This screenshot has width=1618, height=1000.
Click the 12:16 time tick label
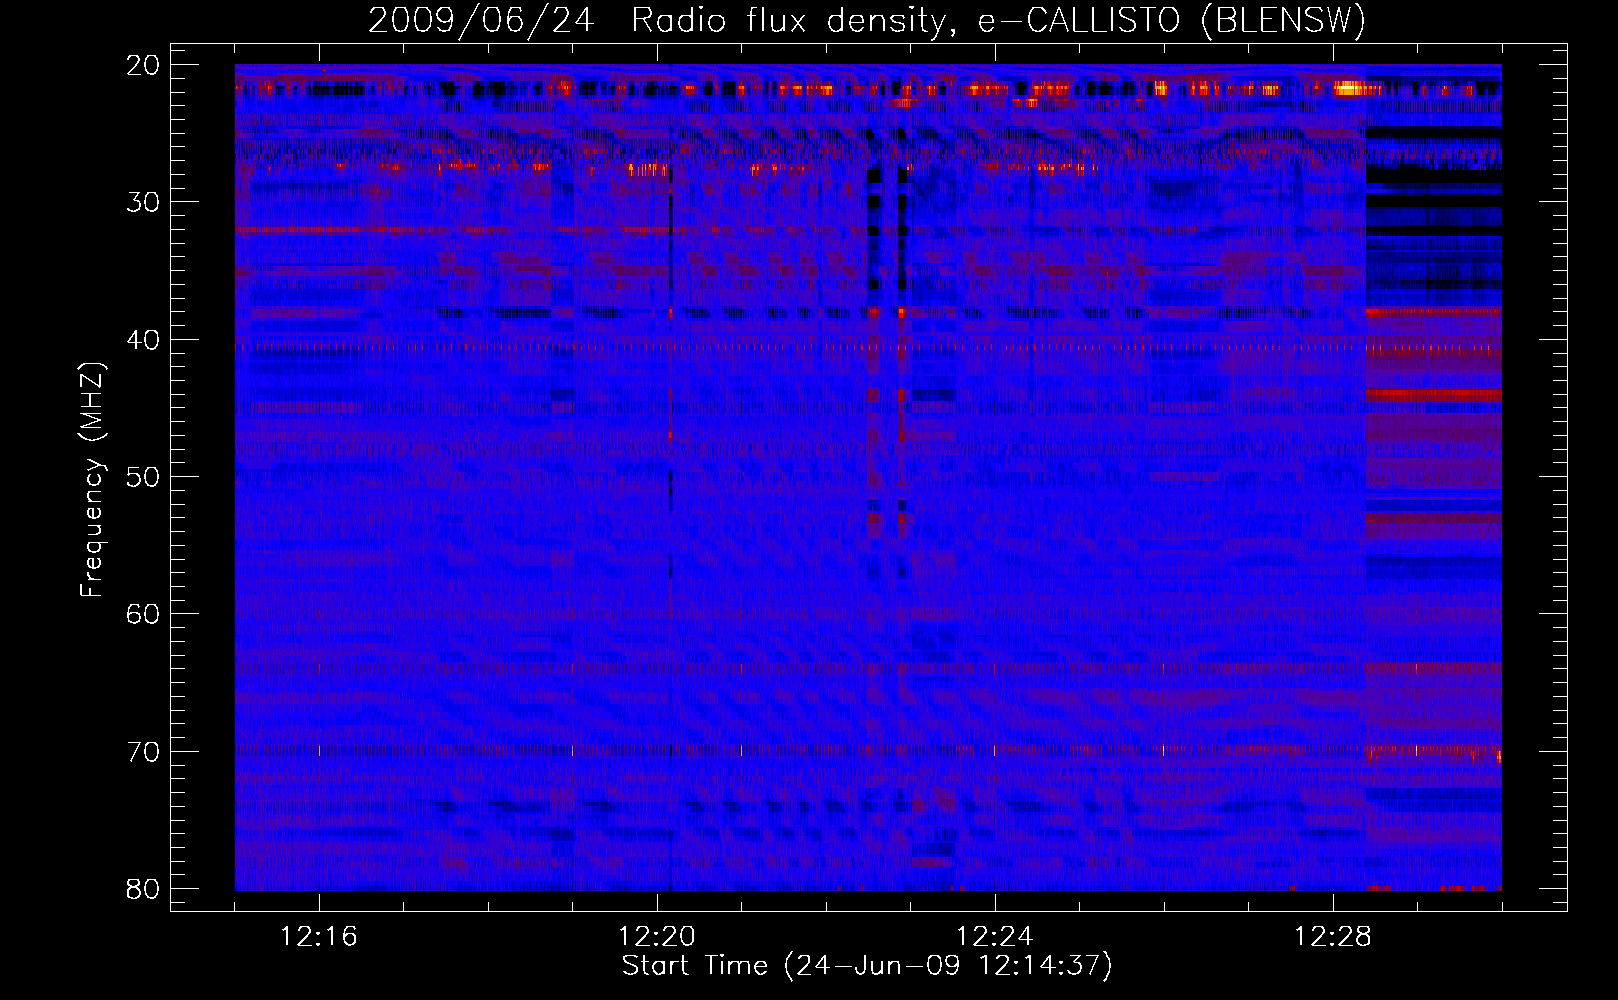tap(319, 937)
